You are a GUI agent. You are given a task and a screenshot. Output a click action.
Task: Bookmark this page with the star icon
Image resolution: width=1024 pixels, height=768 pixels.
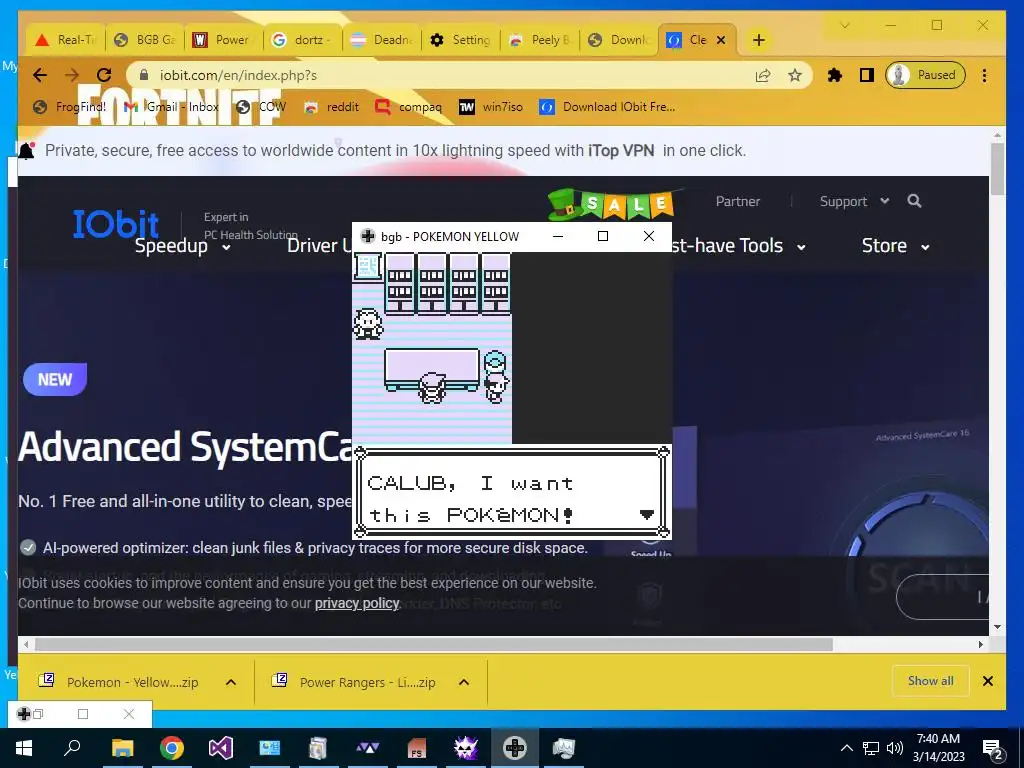[794, 75]
